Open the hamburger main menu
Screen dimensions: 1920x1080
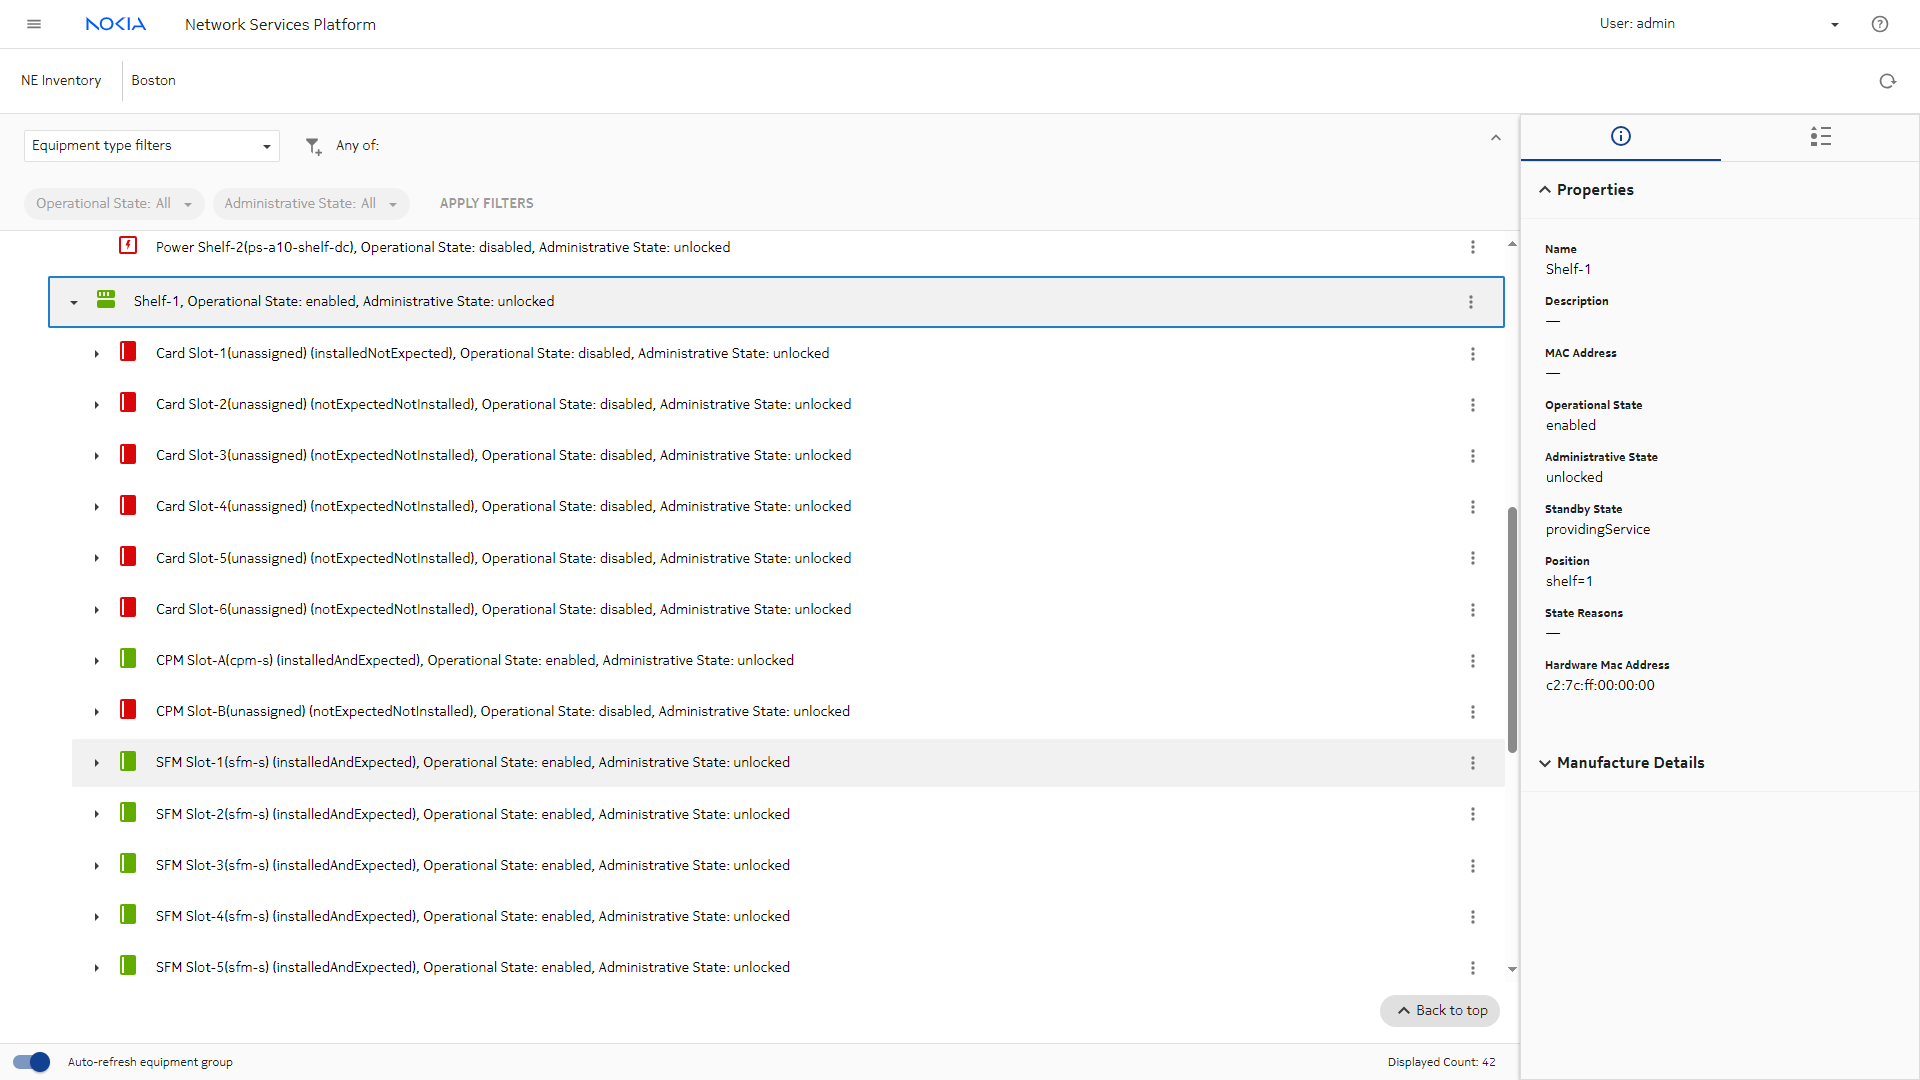(34, 24)
